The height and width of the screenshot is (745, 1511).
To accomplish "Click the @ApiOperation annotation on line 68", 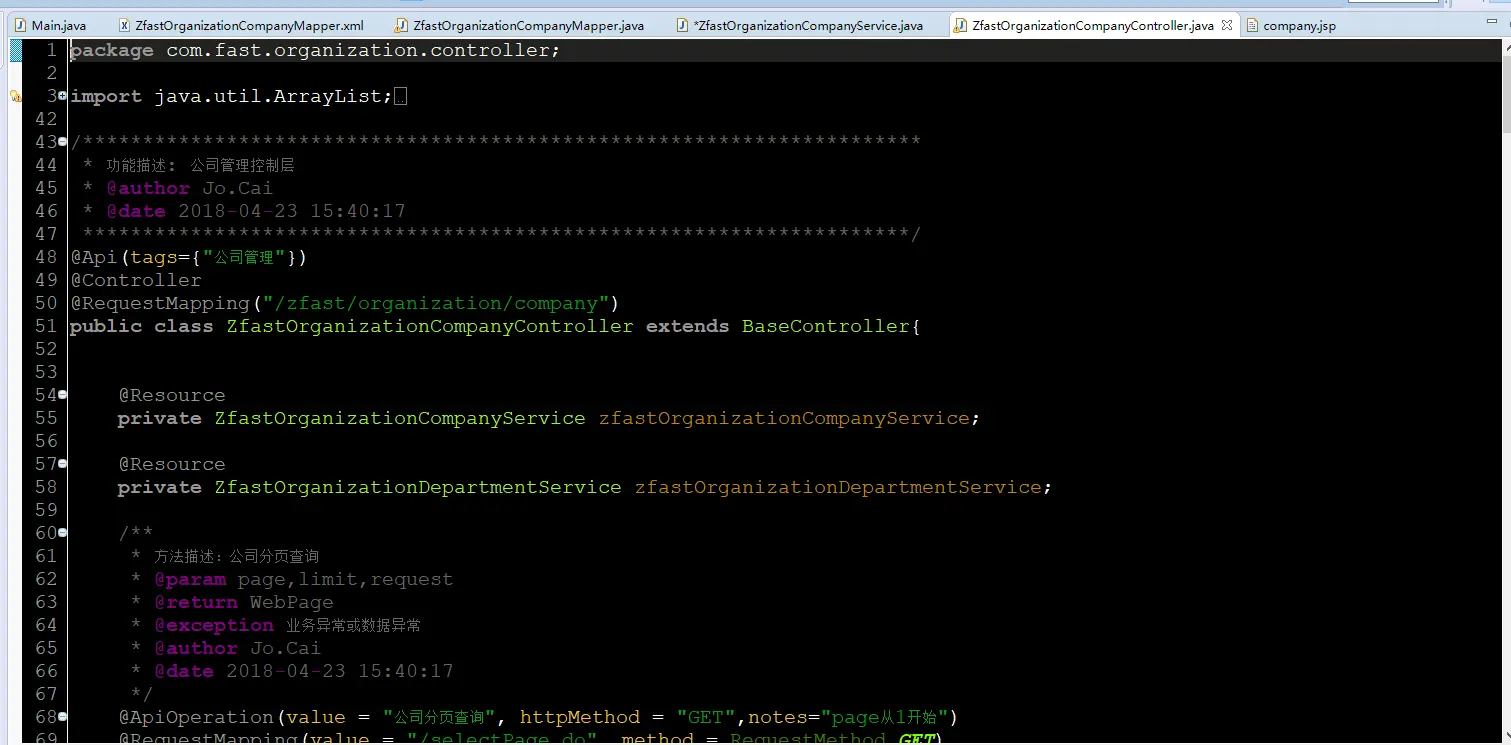I will coord(196,717).
